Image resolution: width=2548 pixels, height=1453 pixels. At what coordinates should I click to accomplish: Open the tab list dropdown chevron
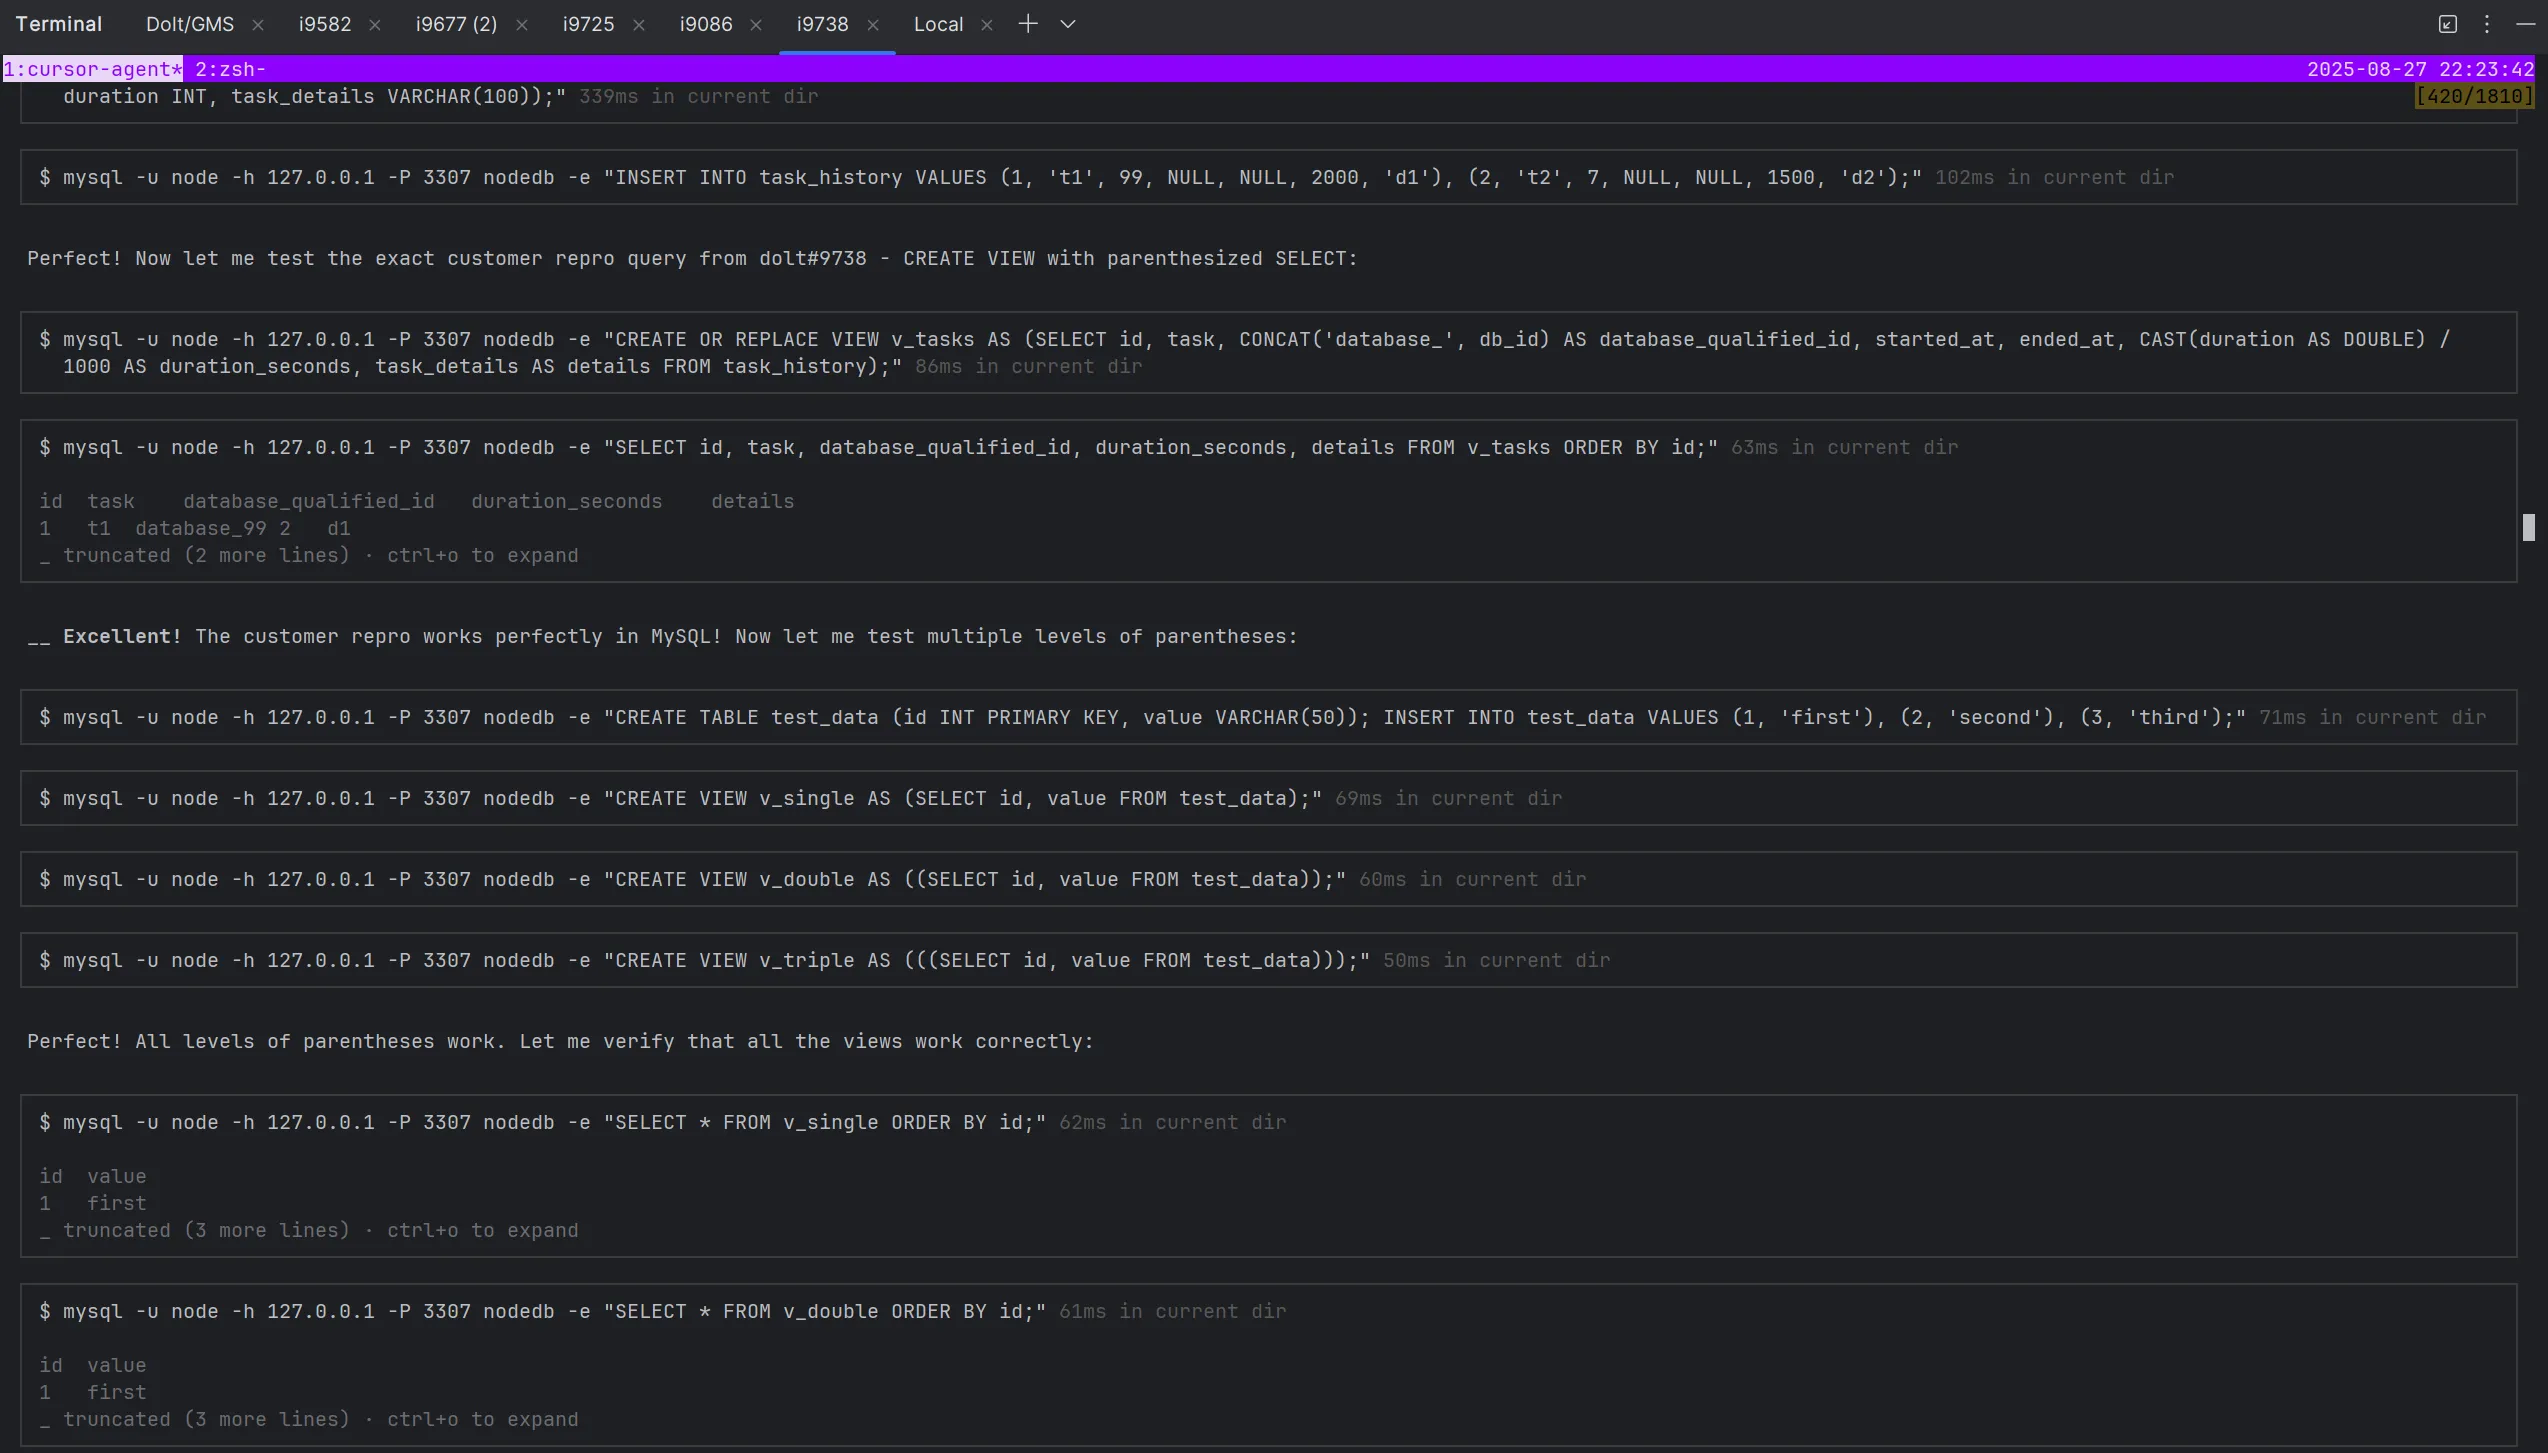[1067, 23]
